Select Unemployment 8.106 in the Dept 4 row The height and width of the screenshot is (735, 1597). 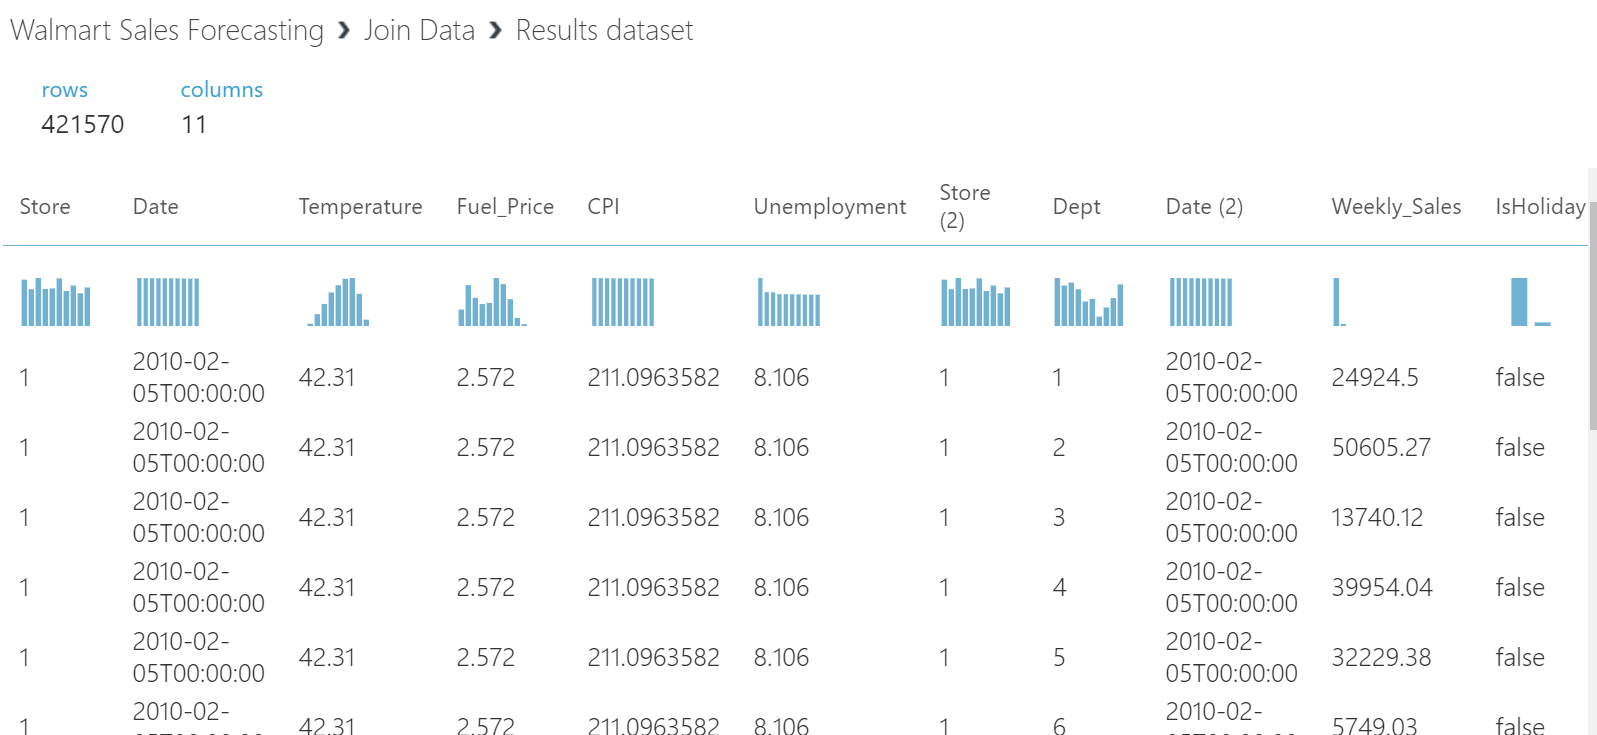[782, 587]
